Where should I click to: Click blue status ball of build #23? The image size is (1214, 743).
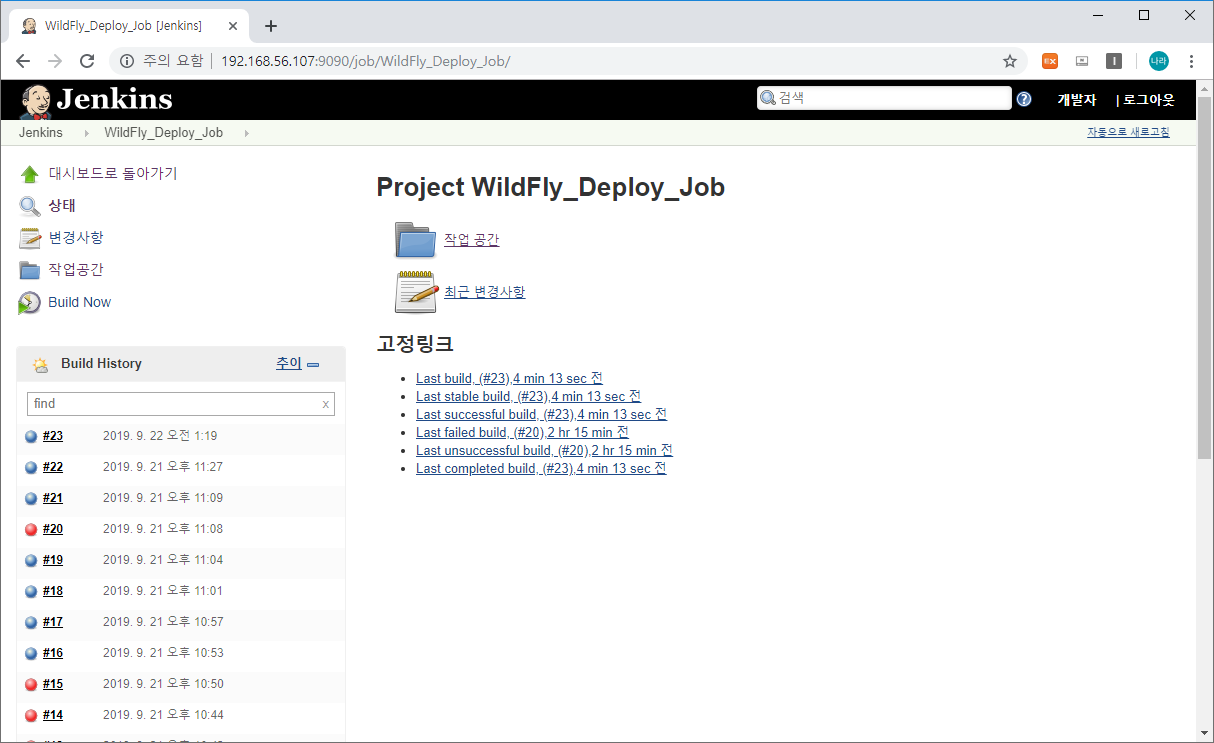[x=31, y=436]
